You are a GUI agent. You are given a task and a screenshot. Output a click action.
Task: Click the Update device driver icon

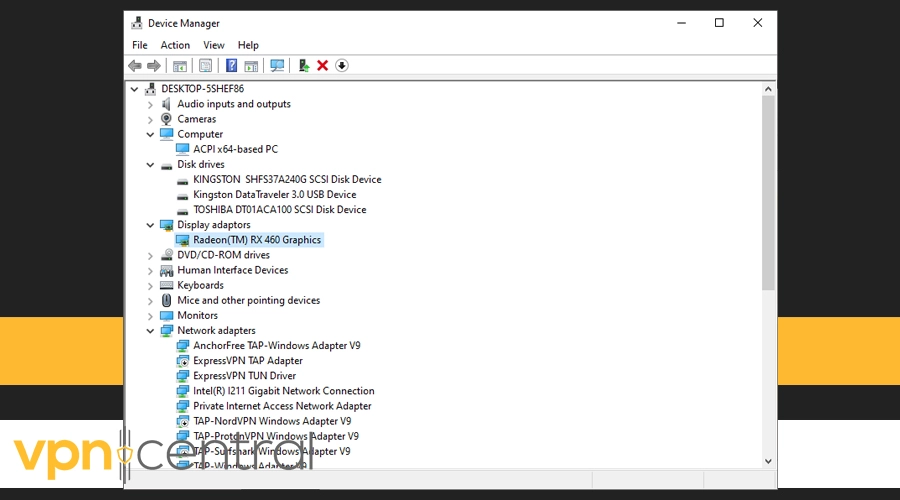pyautogui.click(x=304, y=65)
